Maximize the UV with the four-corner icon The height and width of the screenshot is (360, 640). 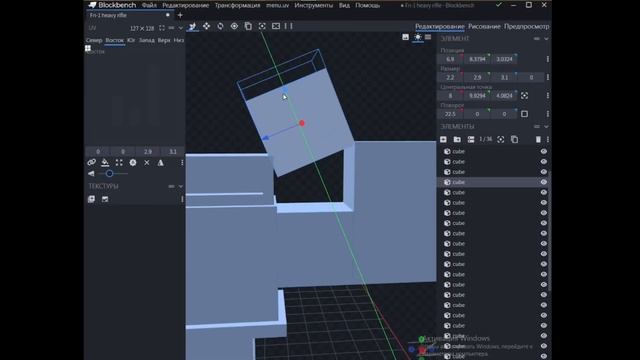click(119, 162)
